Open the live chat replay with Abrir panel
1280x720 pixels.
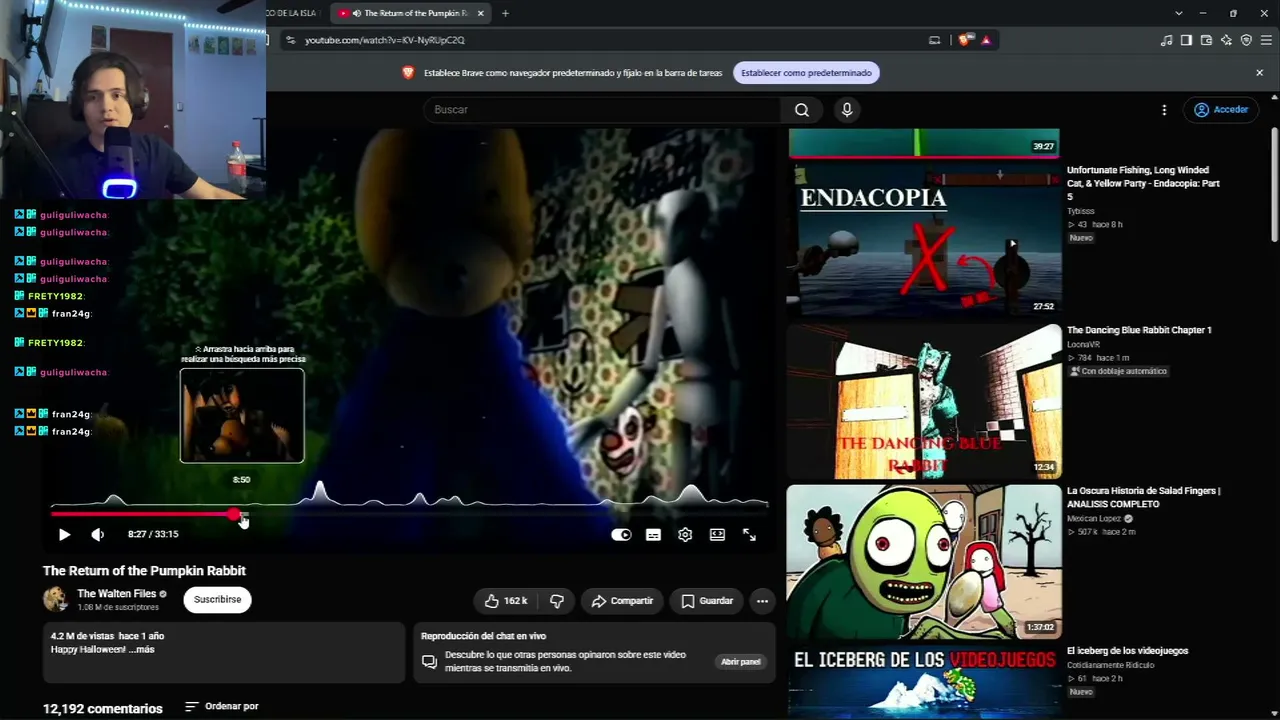point(741,662)
